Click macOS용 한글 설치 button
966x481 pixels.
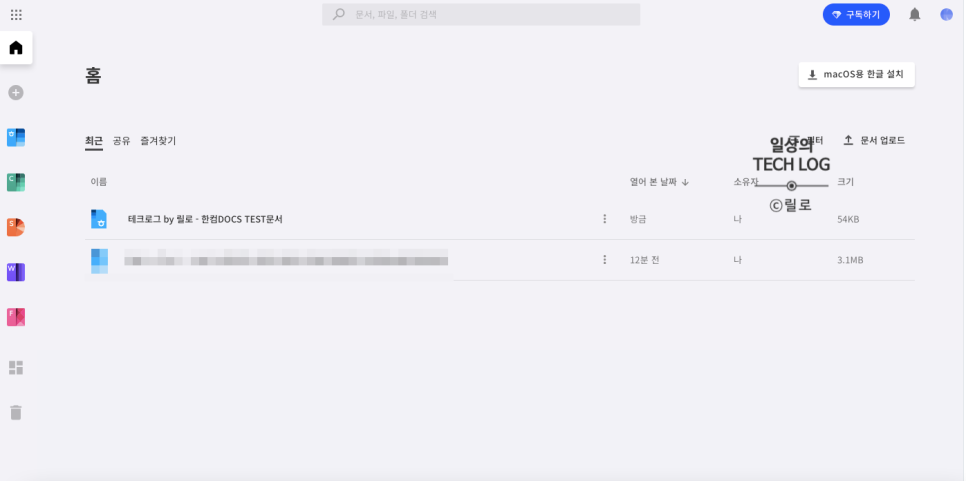tap(856, 75)
